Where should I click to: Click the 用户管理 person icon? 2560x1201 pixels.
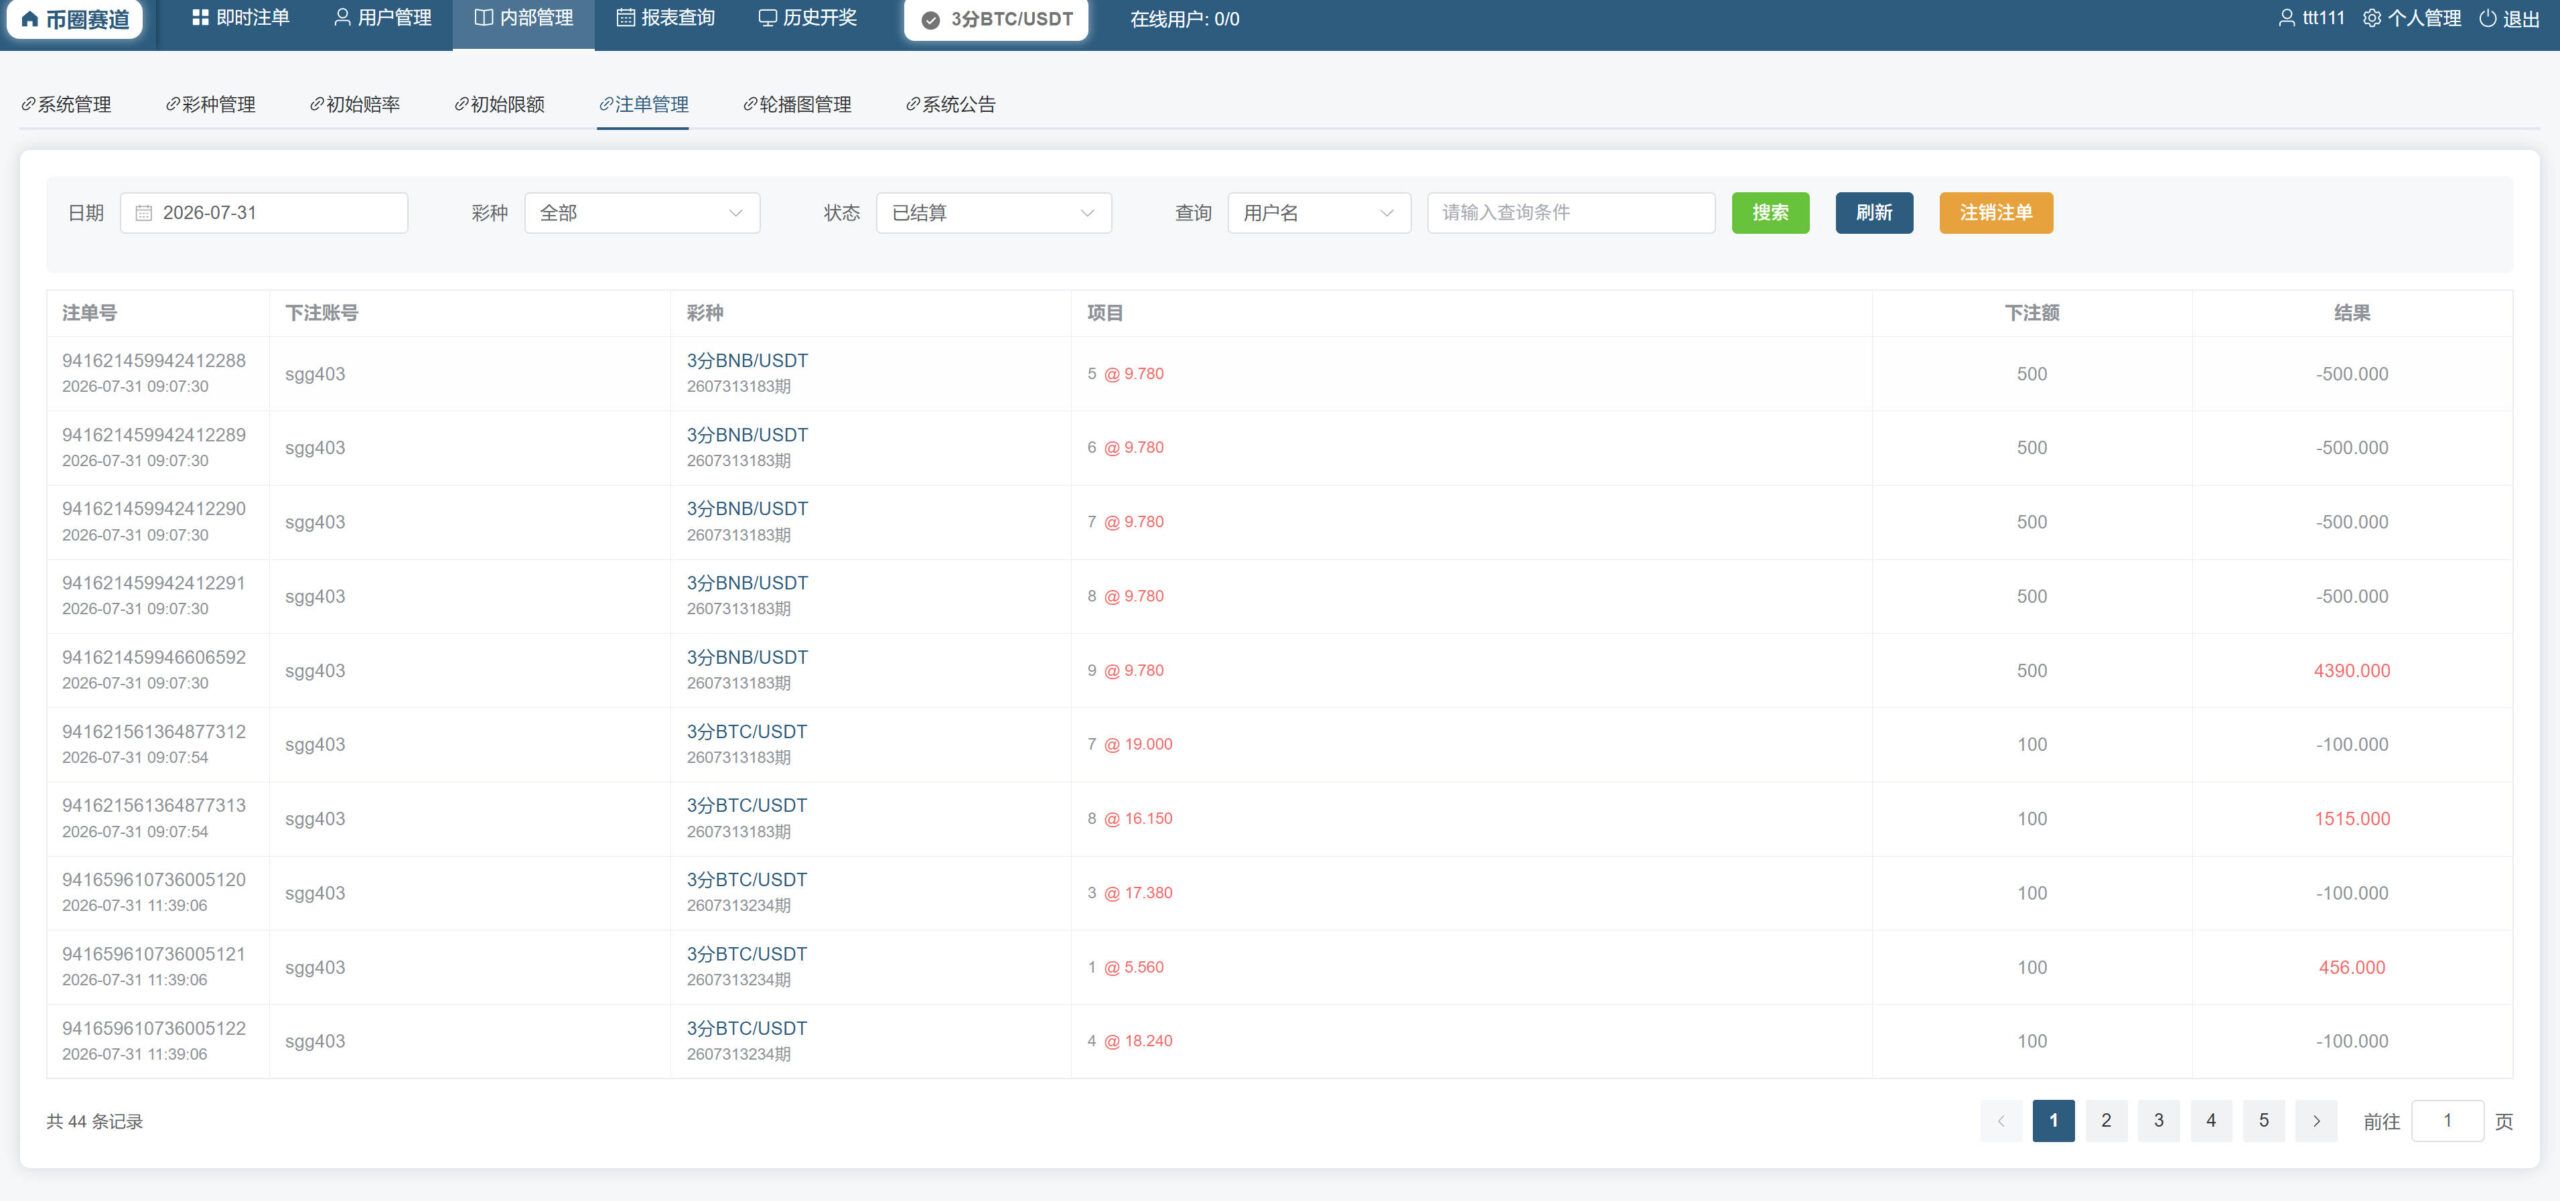[x=342, y=18]
